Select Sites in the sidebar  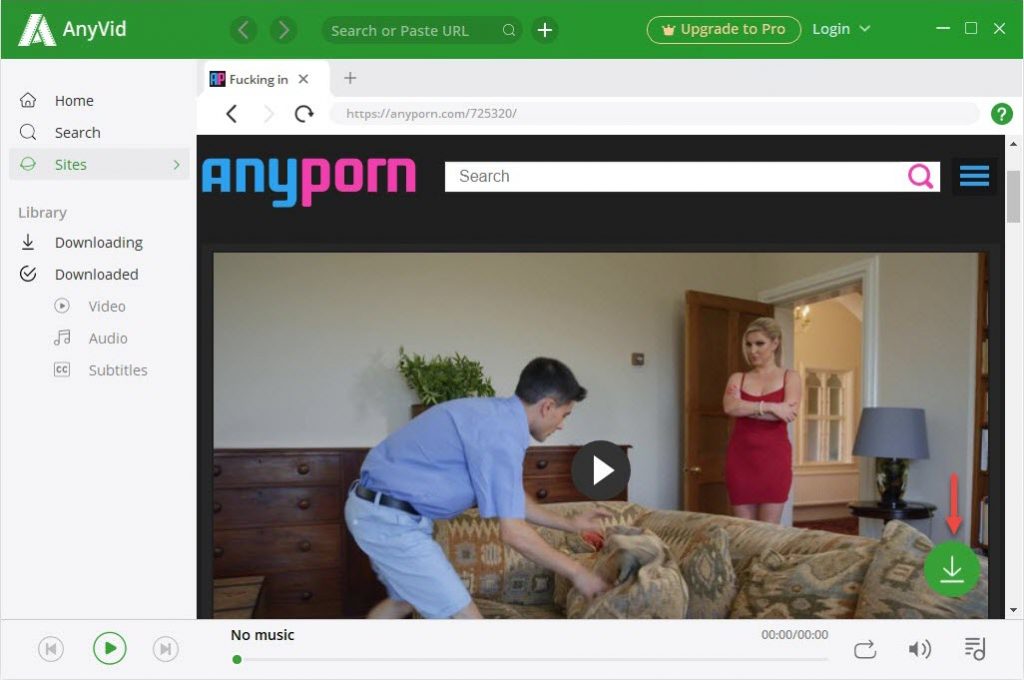(x=99, y=165)
